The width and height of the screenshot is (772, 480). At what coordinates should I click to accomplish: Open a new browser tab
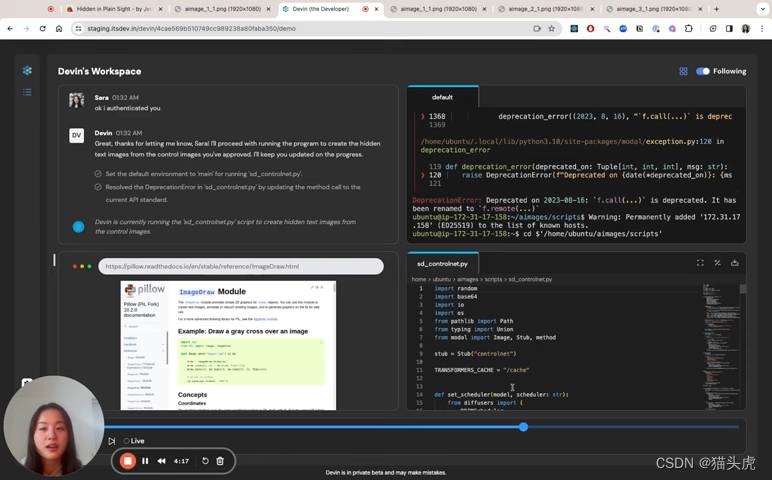click(x=716, y=9)
